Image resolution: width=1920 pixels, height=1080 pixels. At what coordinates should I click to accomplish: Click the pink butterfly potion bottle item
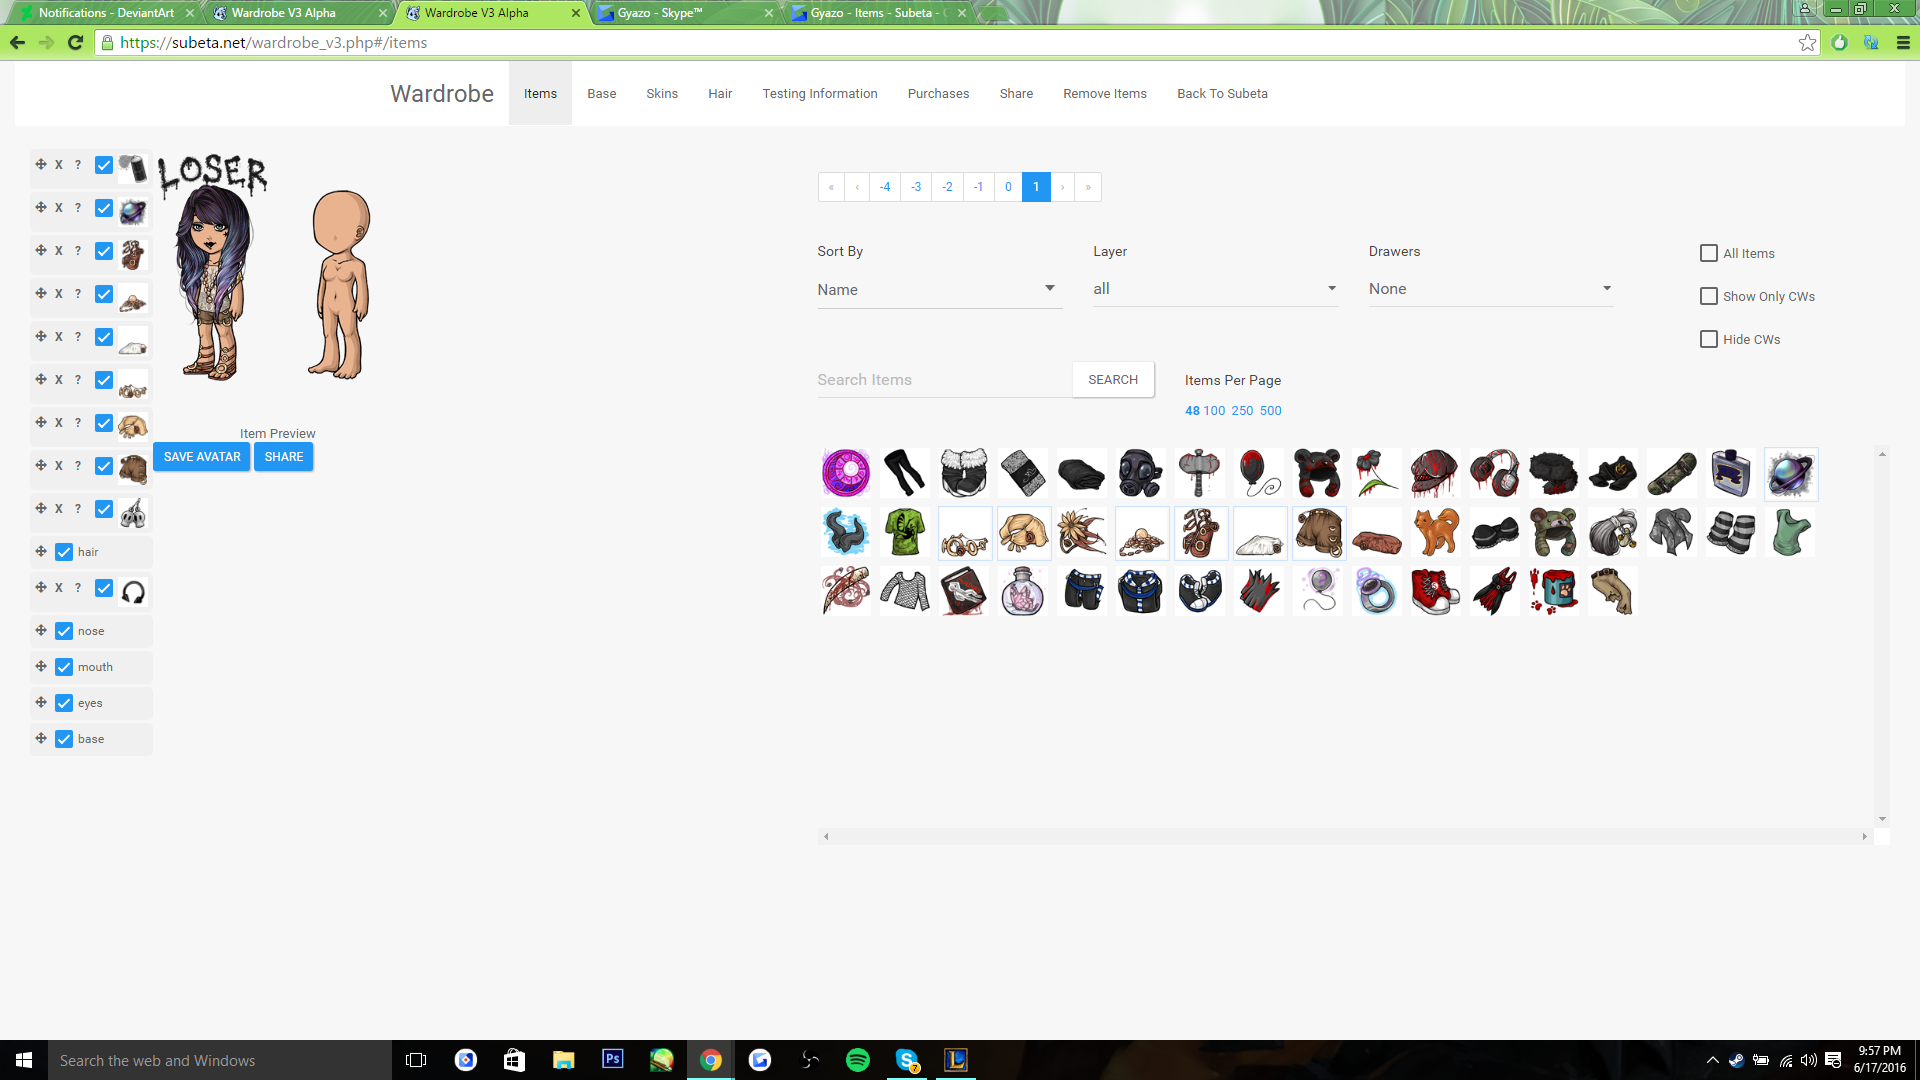coord(1022,591)
